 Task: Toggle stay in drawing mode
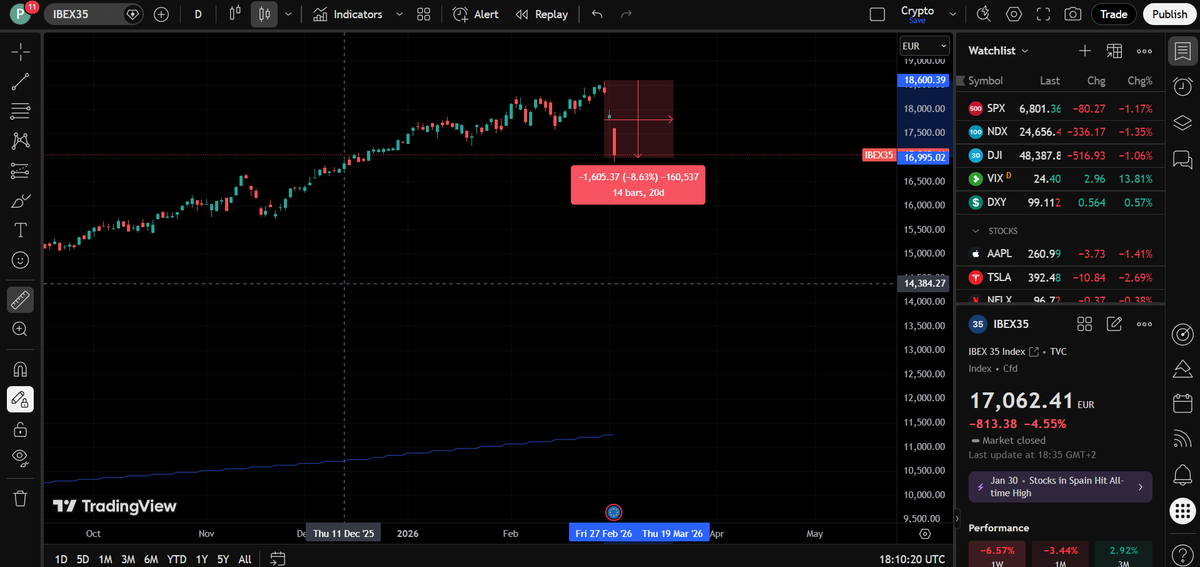(x=20, y=399)
